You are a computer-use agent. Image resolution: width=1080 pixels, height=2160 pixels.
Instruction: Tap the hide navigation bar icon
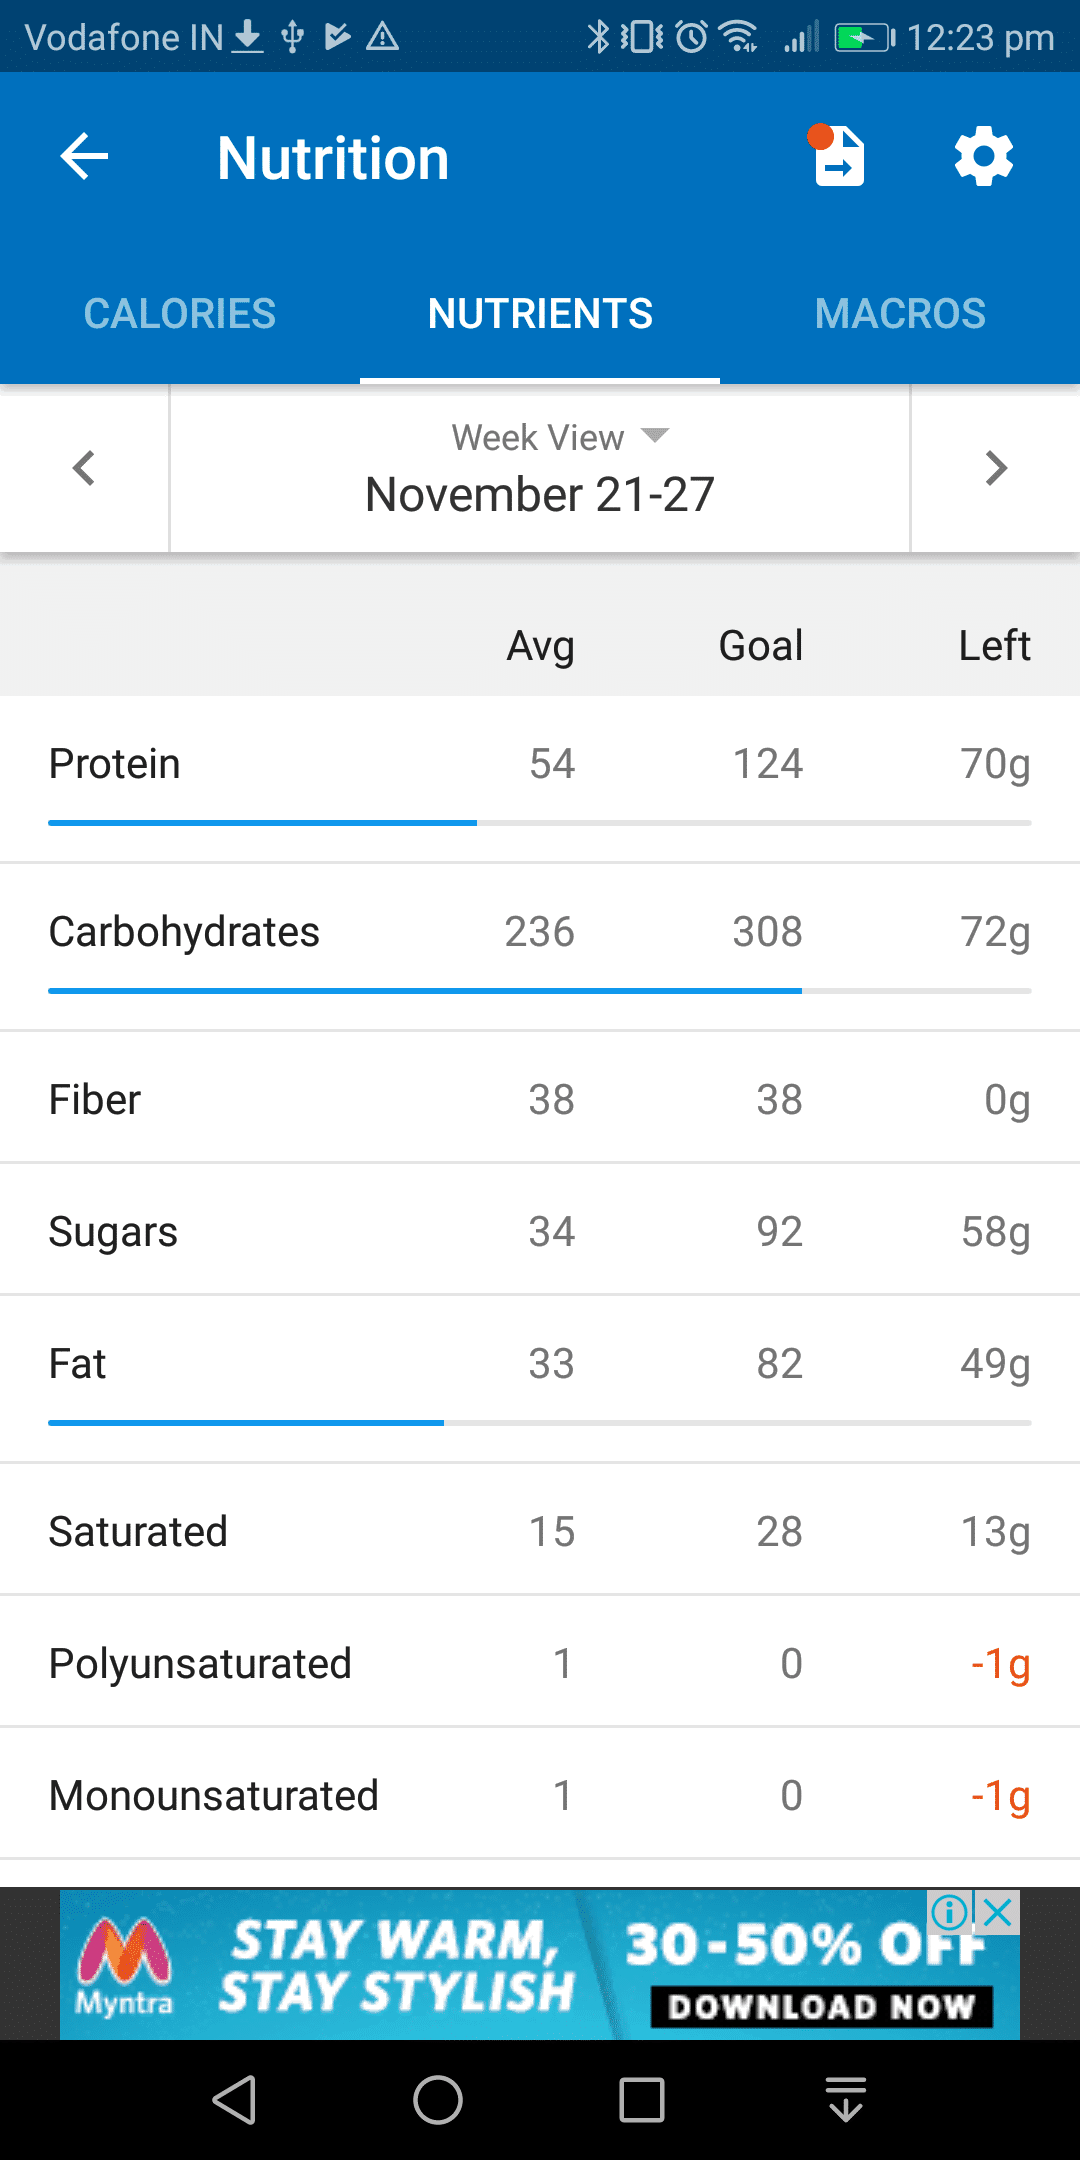[x=846, y=2099]
